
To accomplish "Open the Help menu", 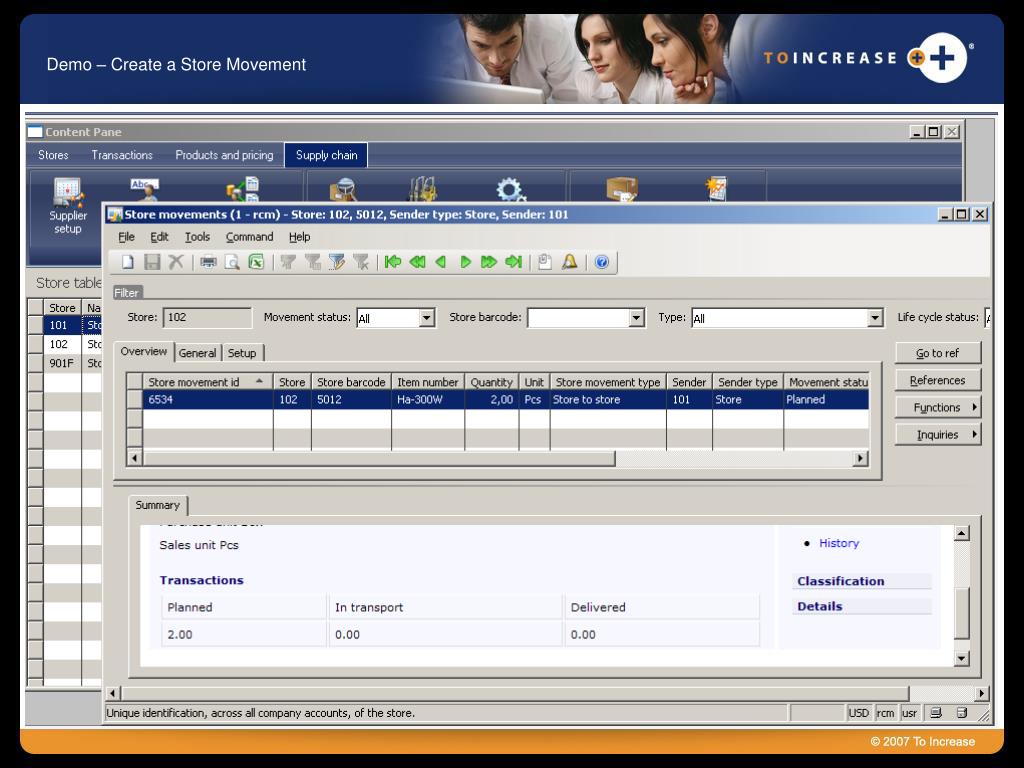I will [x=299, y=237].
